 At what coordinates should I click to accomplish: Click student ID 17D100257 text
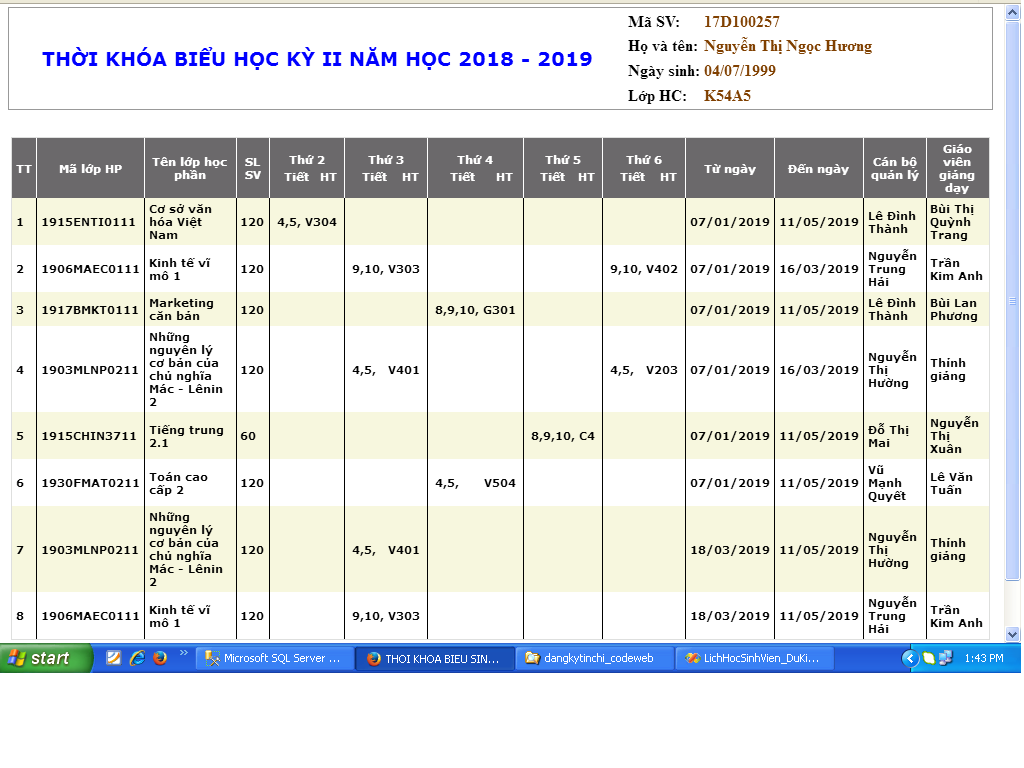click(x=741, y=22)
